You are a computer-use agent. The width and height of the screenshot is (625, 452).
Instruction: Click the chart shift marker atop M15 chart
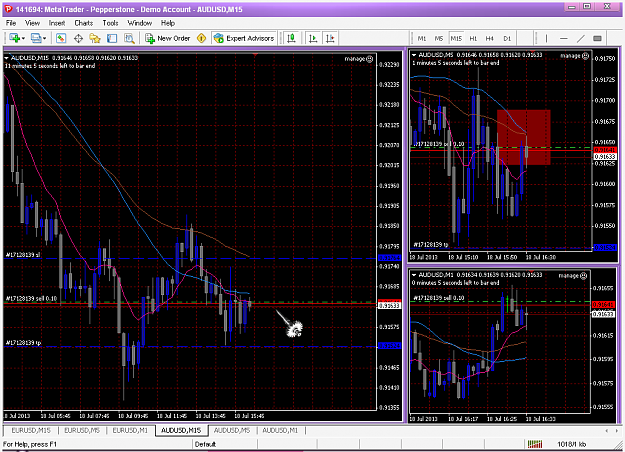pos(255,54)
